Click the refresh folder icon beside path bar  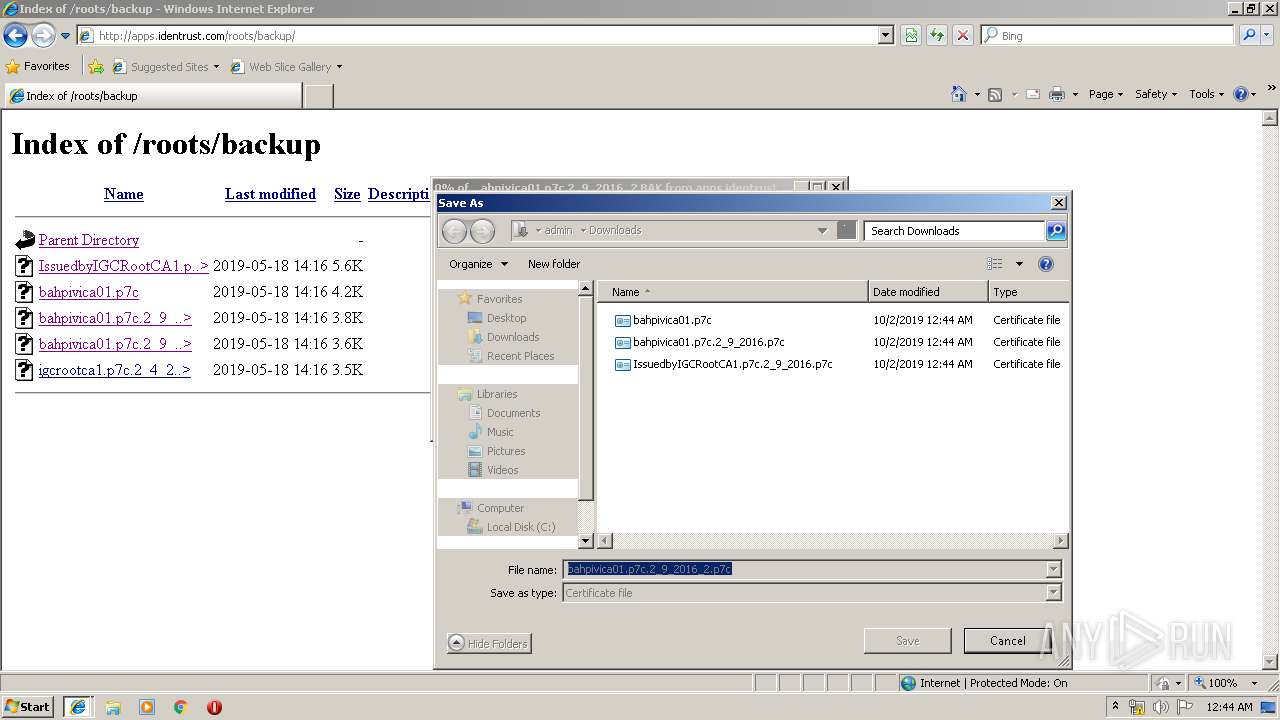coord(847,230)
